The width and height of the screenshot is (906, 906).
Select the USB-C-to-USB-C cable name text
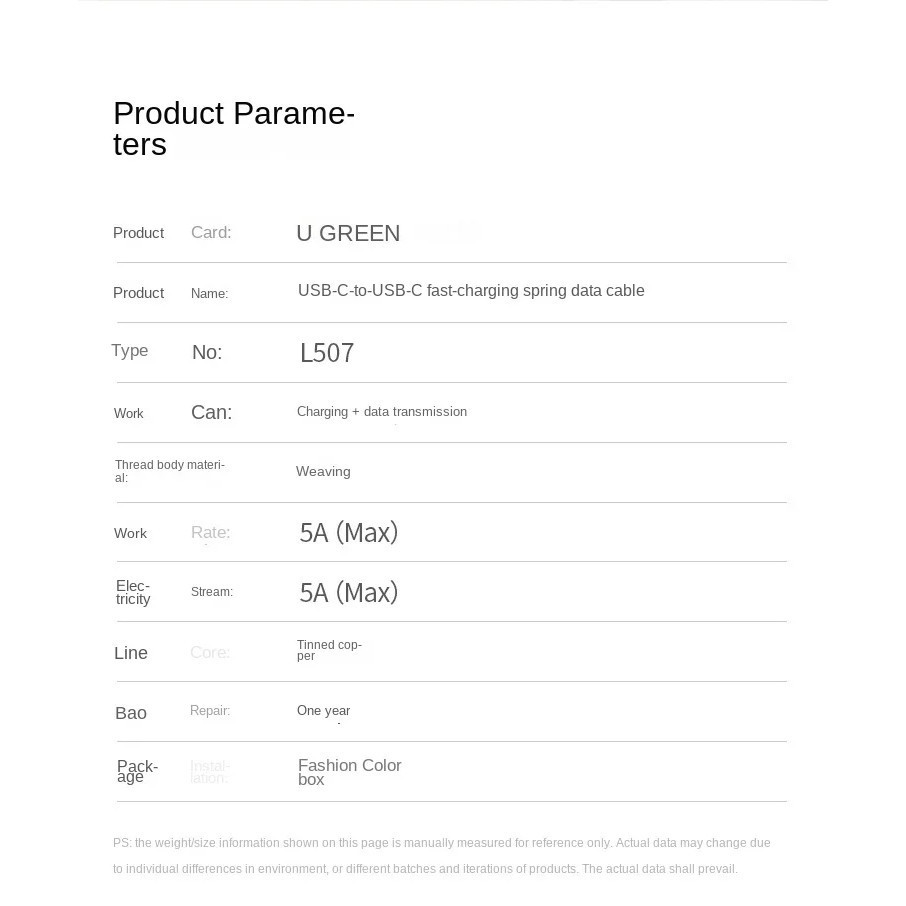(x=471, y=291)
